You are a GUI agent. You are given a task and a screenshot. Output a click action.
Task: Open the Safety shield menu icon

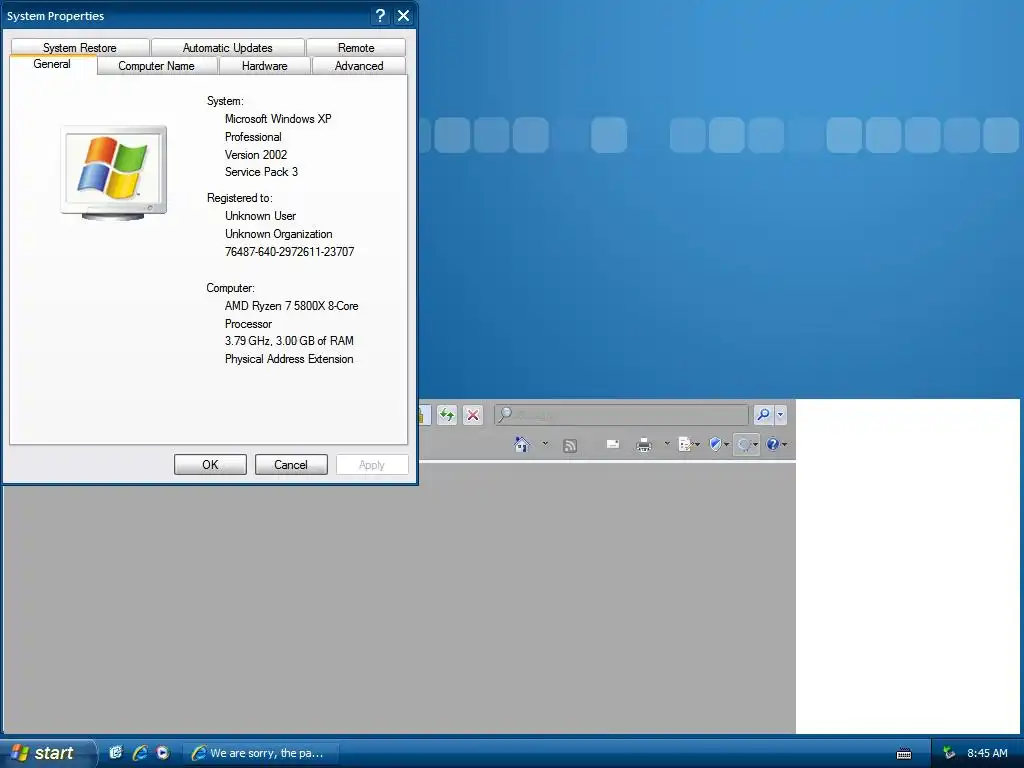718,445
